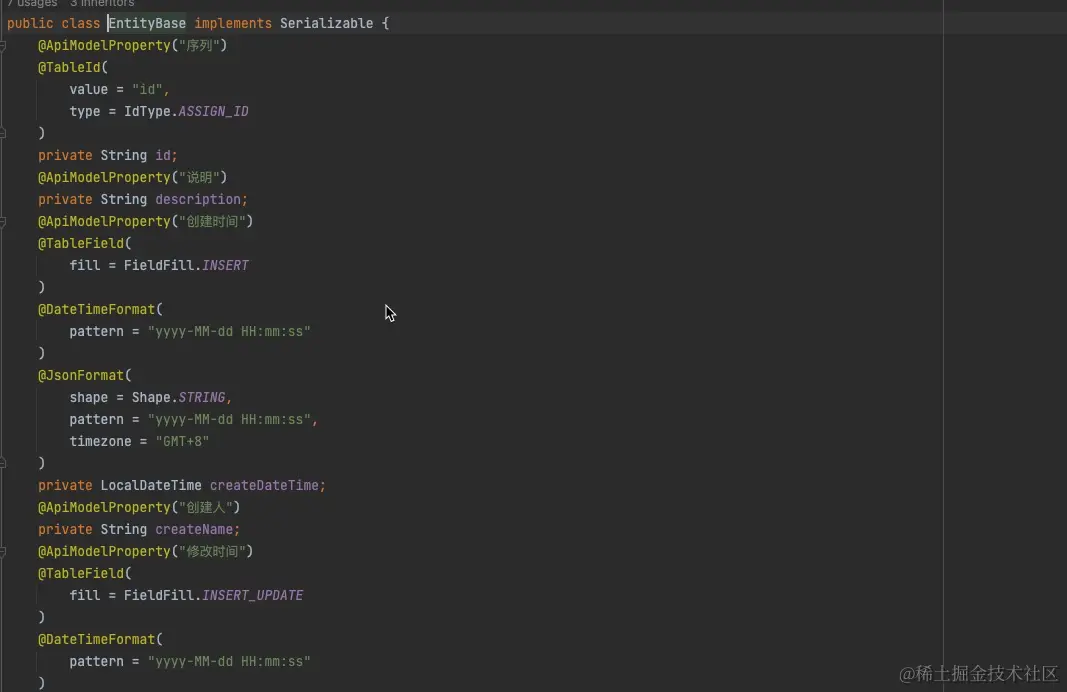Click the "id" string value

pyautogui.click(x=148, y=89)
